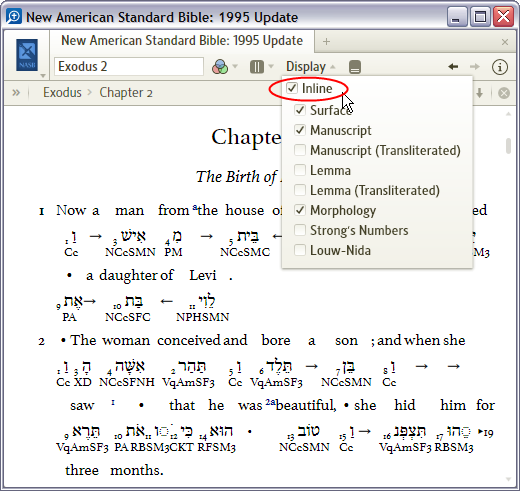This screenshot has width=520, height=491.
Task: Click morphology code NCcSFNH under woman
Action: click(x=127, y=382)
